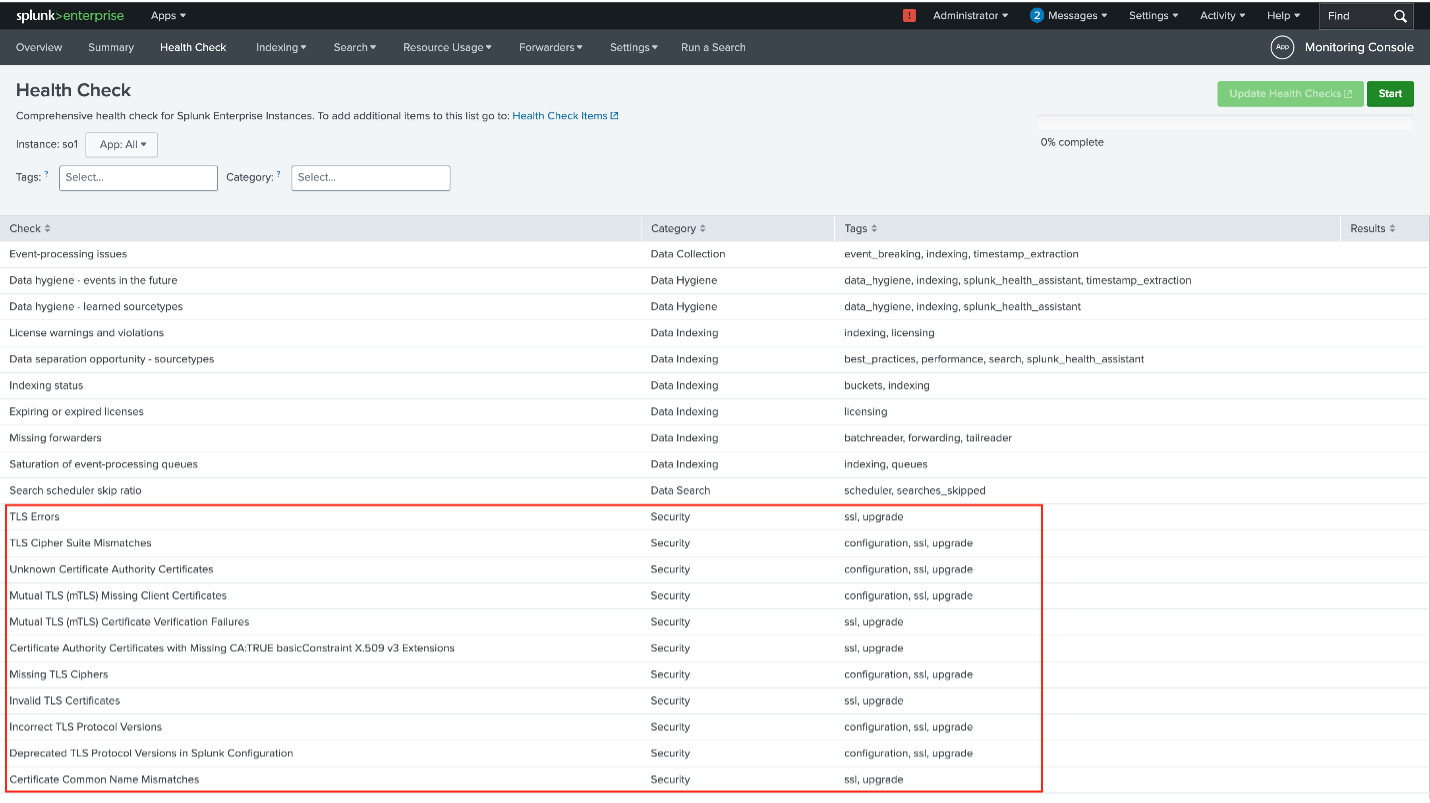Select the Invalid TLS Certificates check
This screenshot has height=803, width=1430.
pyautogui.click(x=715, y=701)
